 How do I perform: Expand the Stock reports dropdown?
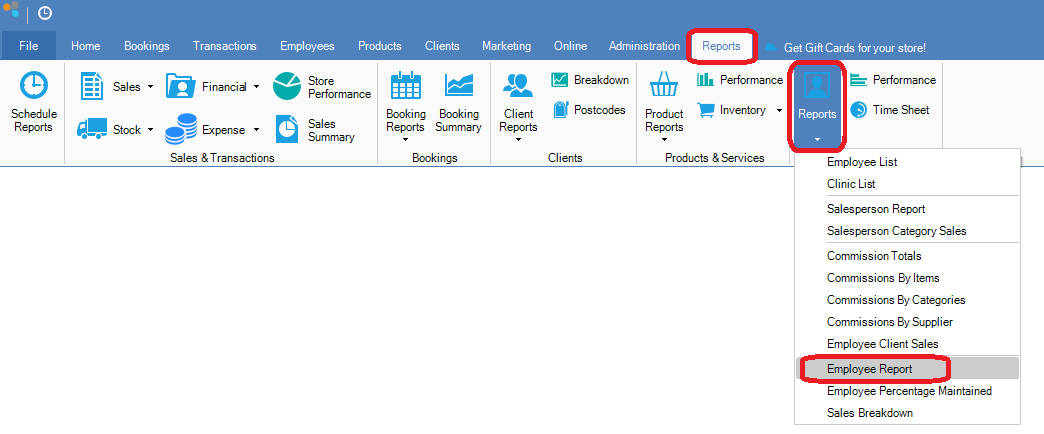point(150,130)
